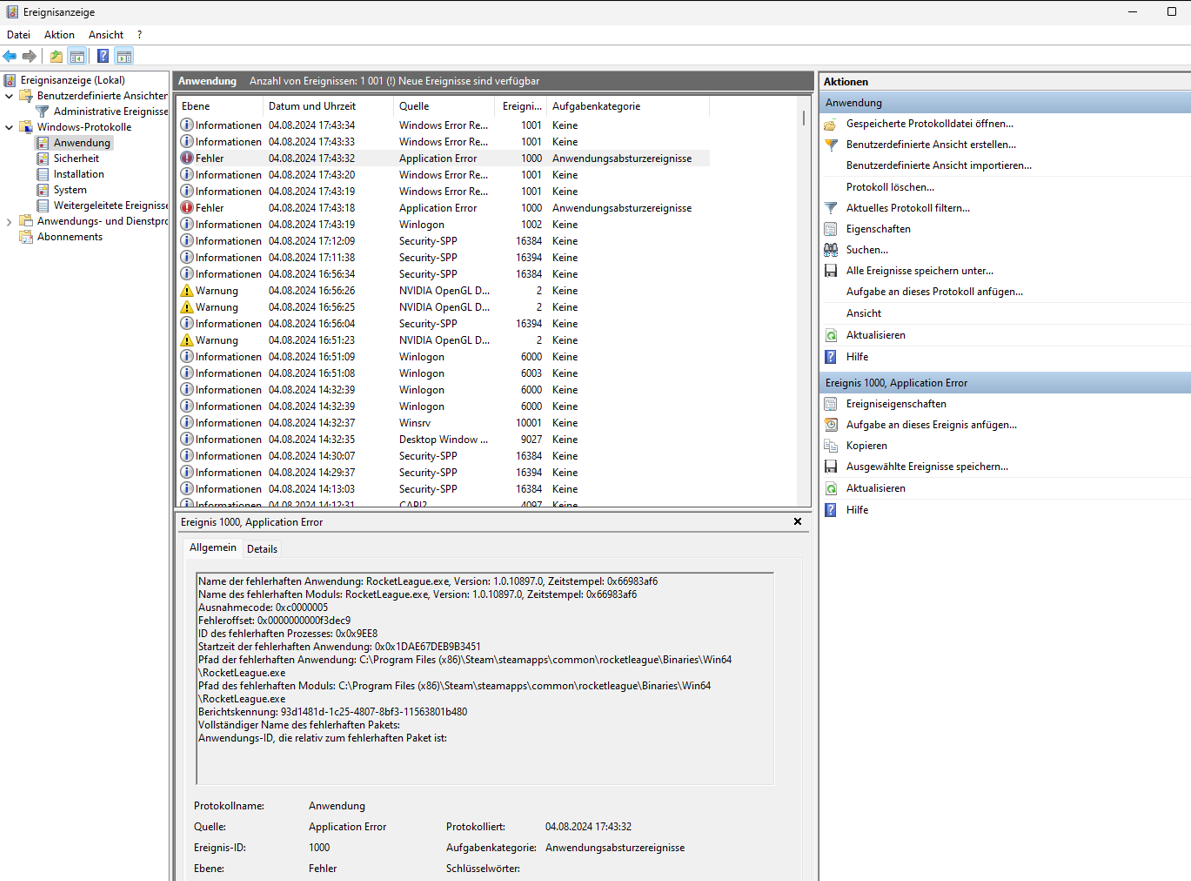Click the Hilfe icon under Anwendung actions
Viewport: 1191px width, 881px height.
tap(831, 356)
